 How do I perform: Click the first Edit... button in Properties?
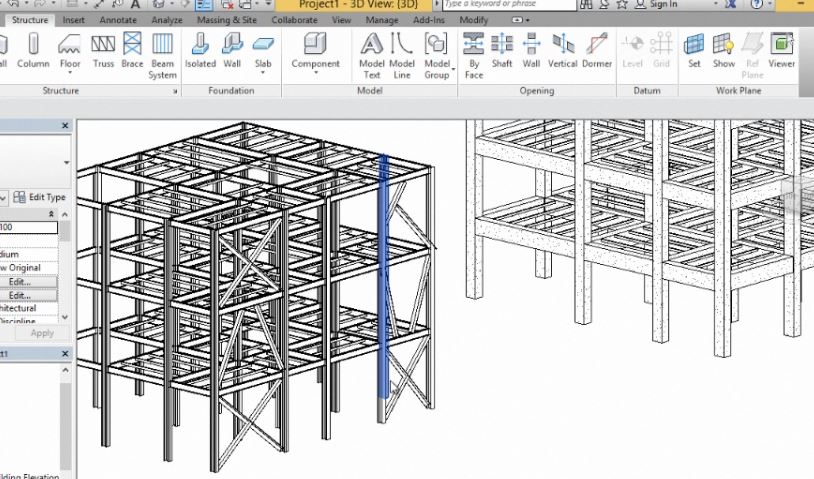pyautogui.click(x=29, y=282)
